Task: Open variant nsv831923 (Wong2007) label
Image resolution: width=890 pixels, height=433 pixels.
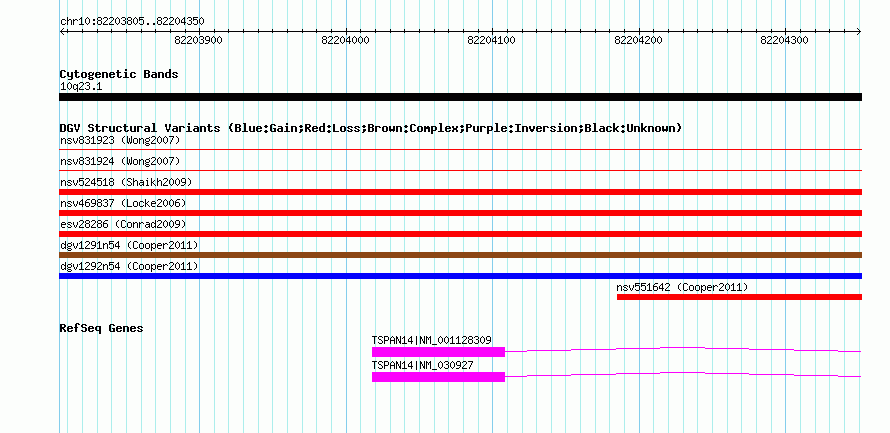Action: (x=120, y=140)
